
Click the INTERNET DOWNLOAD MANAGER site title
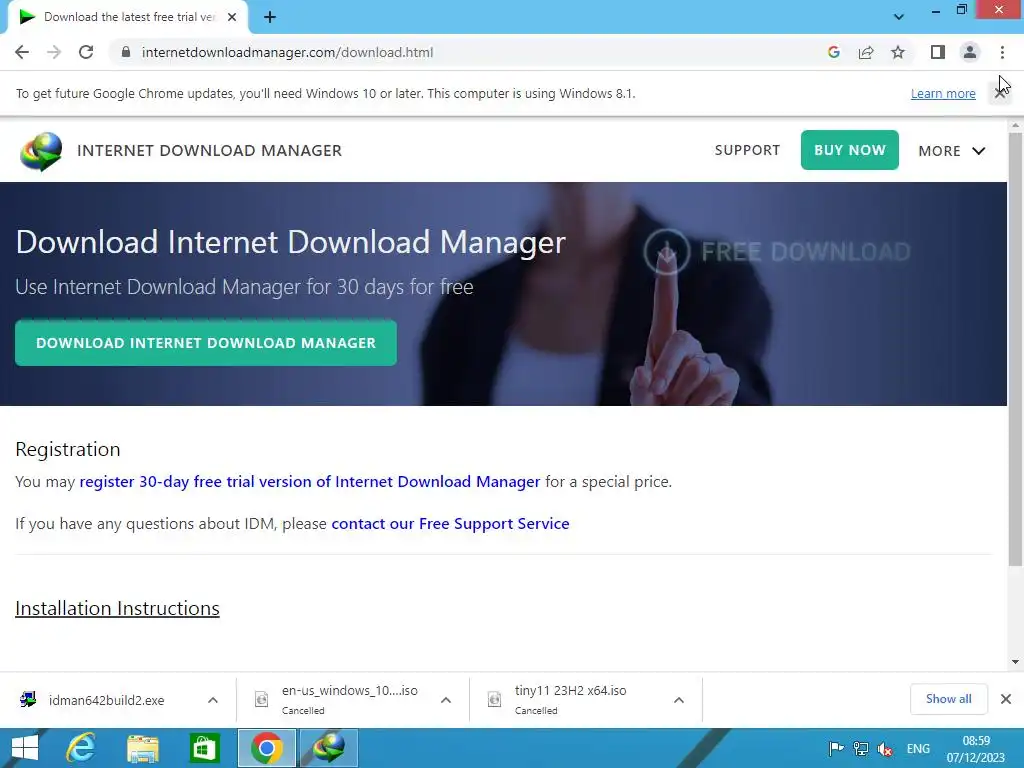(x=209, y=150)
